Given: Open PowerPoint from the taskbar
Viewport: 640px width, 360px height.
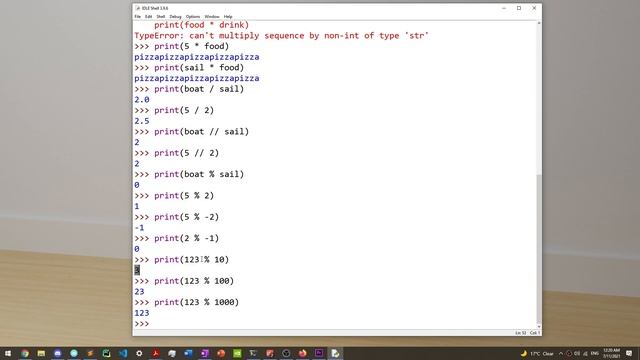Looking at the screenshot, I should (221, 353).
